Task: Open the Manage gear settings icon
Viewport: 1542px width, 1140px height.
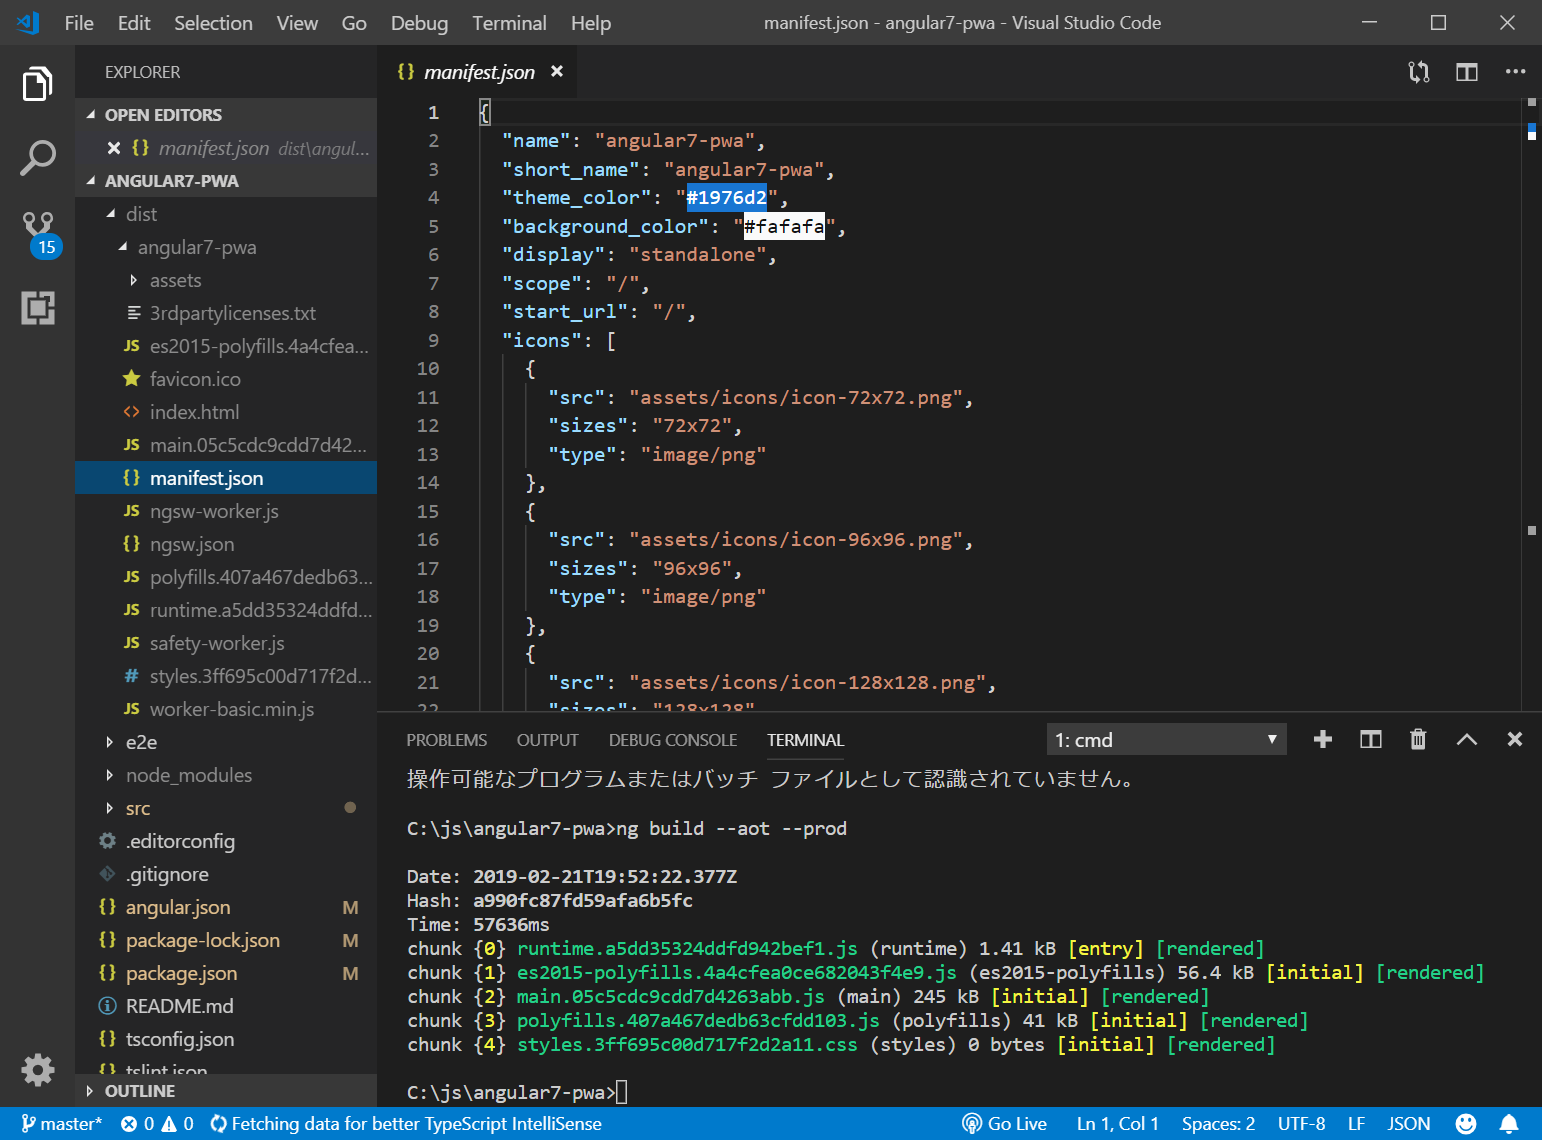Action: pyautogui.click(x=38, y=1070)
